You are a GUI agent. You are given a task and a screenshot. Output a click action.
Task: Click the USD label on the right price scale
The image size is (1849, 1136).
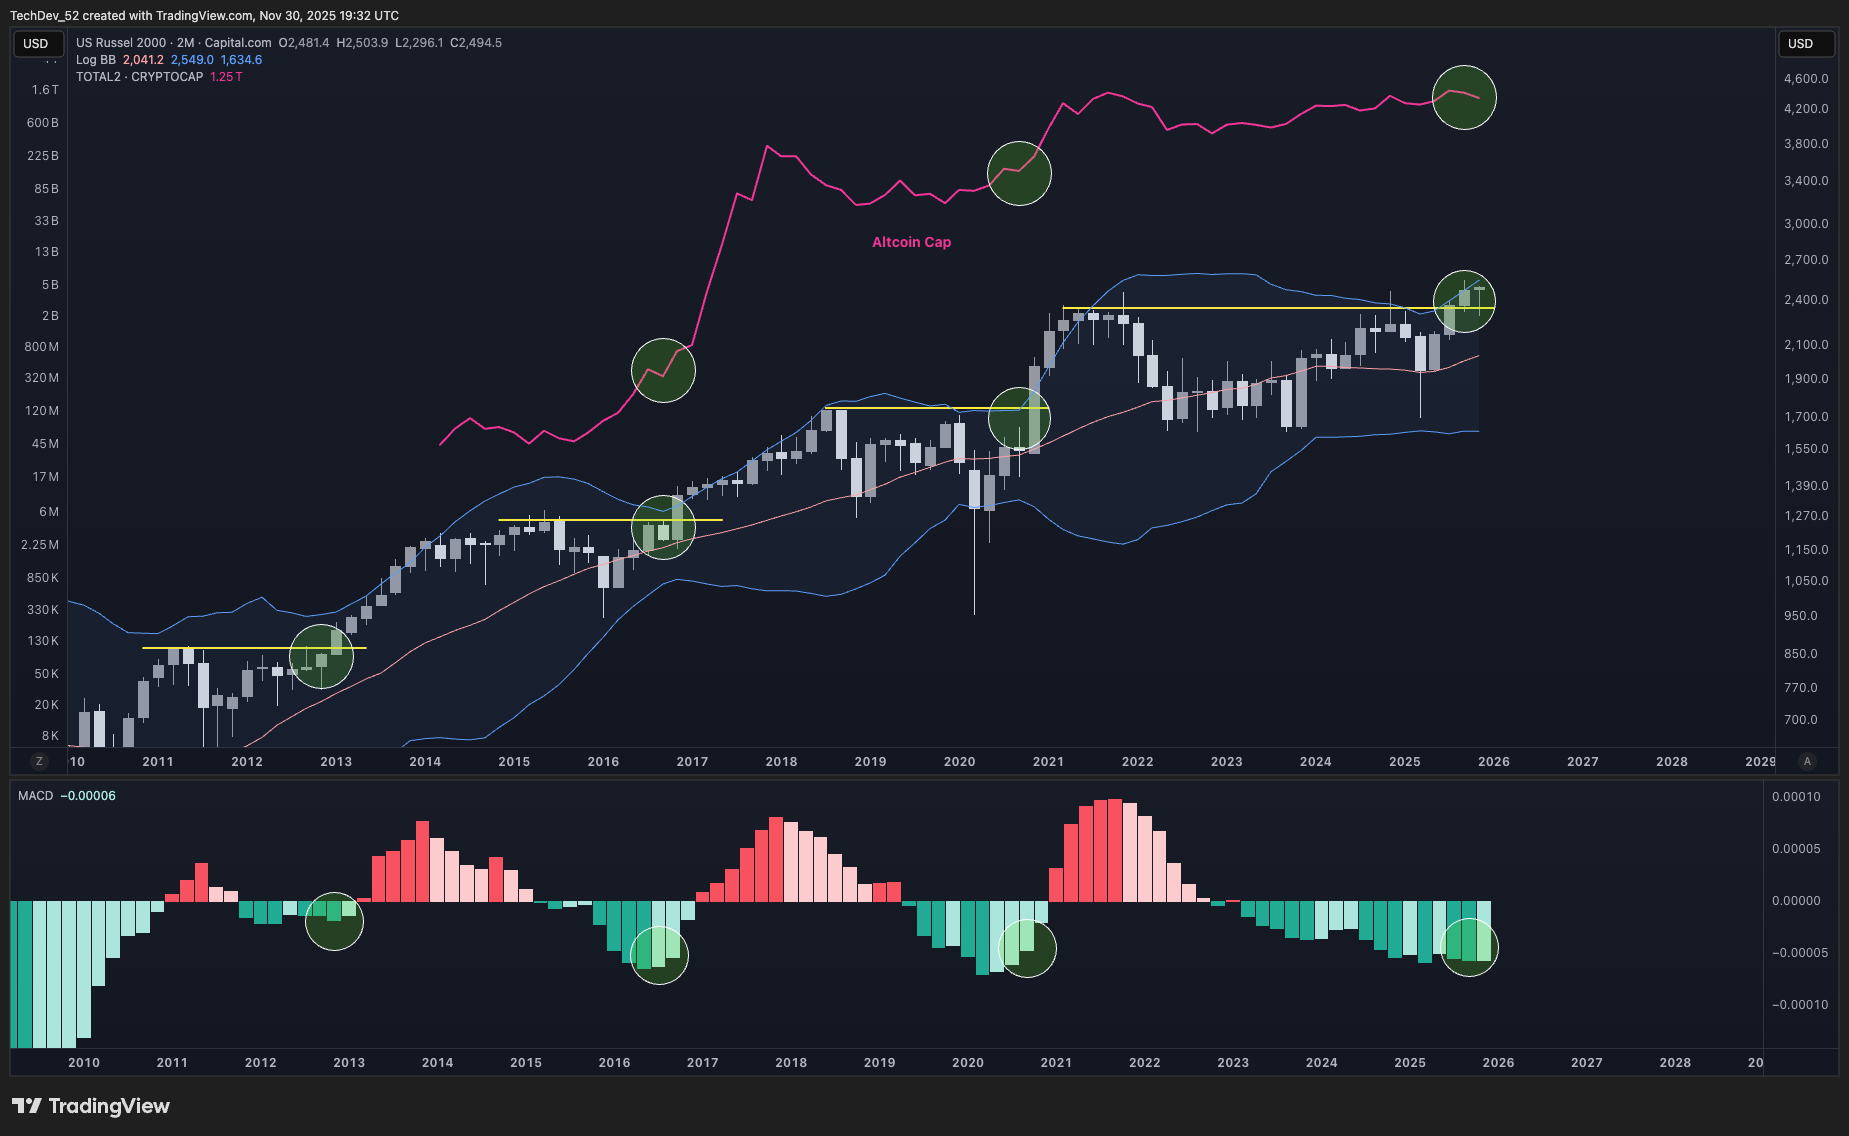coord(1806,44)
